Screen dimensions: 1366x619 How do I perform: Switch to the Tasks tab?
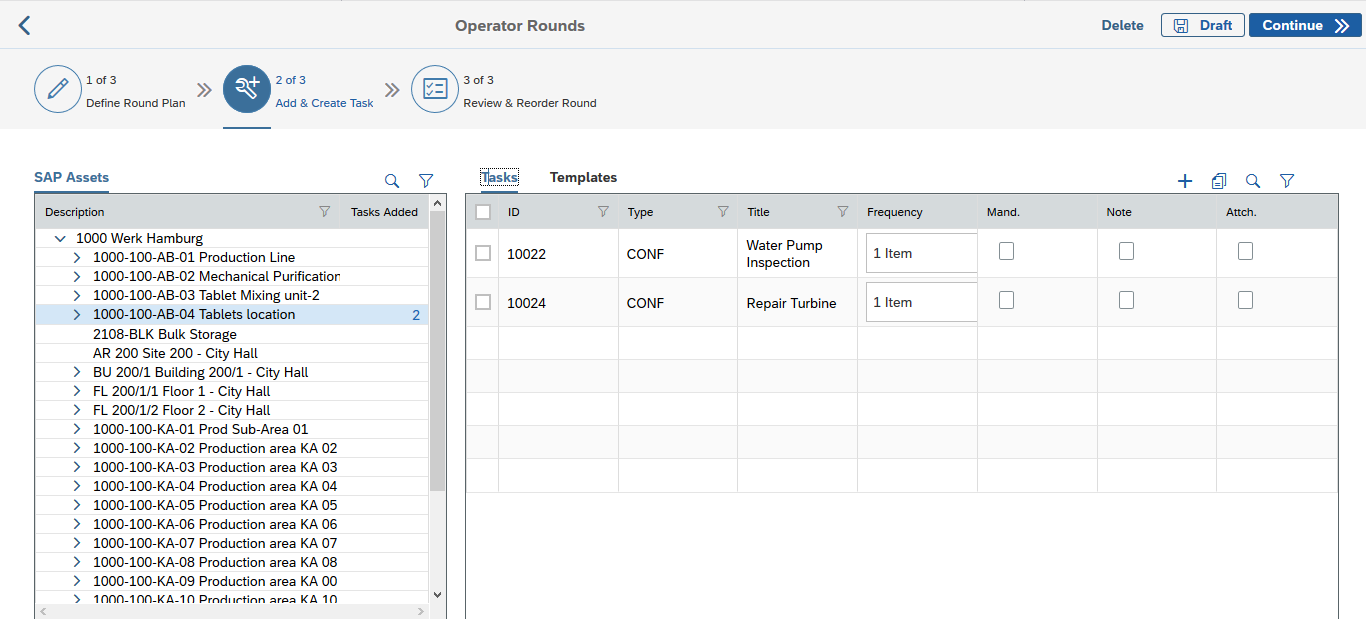[x=499, y=177]
